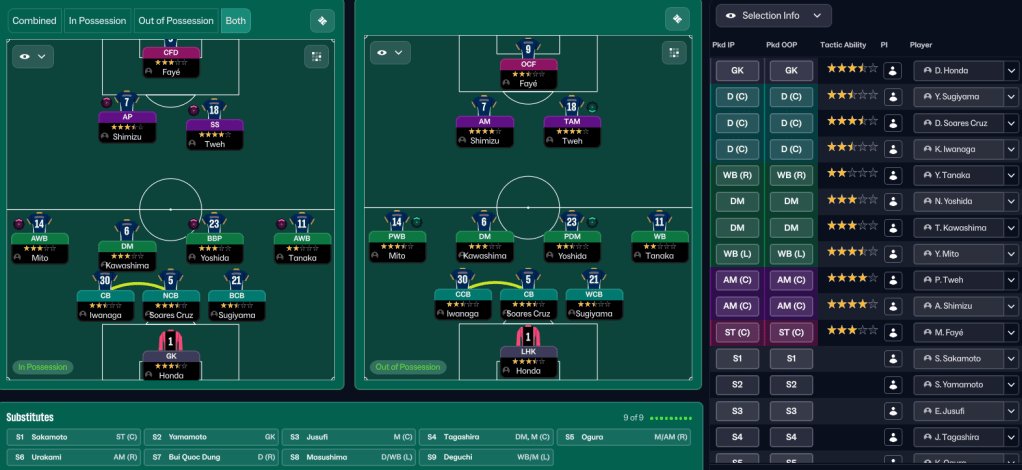Viewport: 1022px width, 470px height.
Task: Click the tactic ability star rating for A. Shimizu
Action: (x=851, y=306)
